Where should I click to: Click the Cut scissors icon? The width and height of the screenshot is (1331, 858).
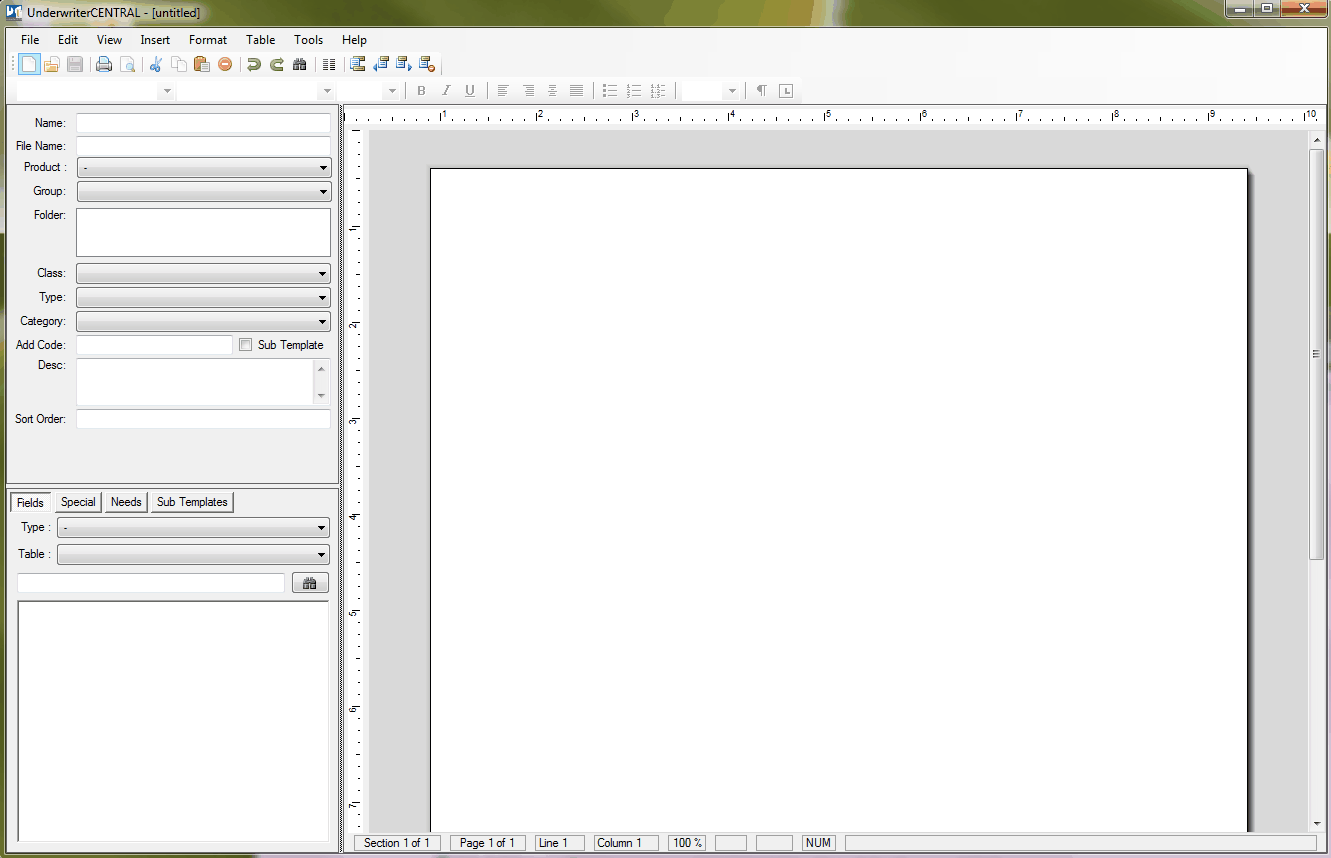click(155, 65)
